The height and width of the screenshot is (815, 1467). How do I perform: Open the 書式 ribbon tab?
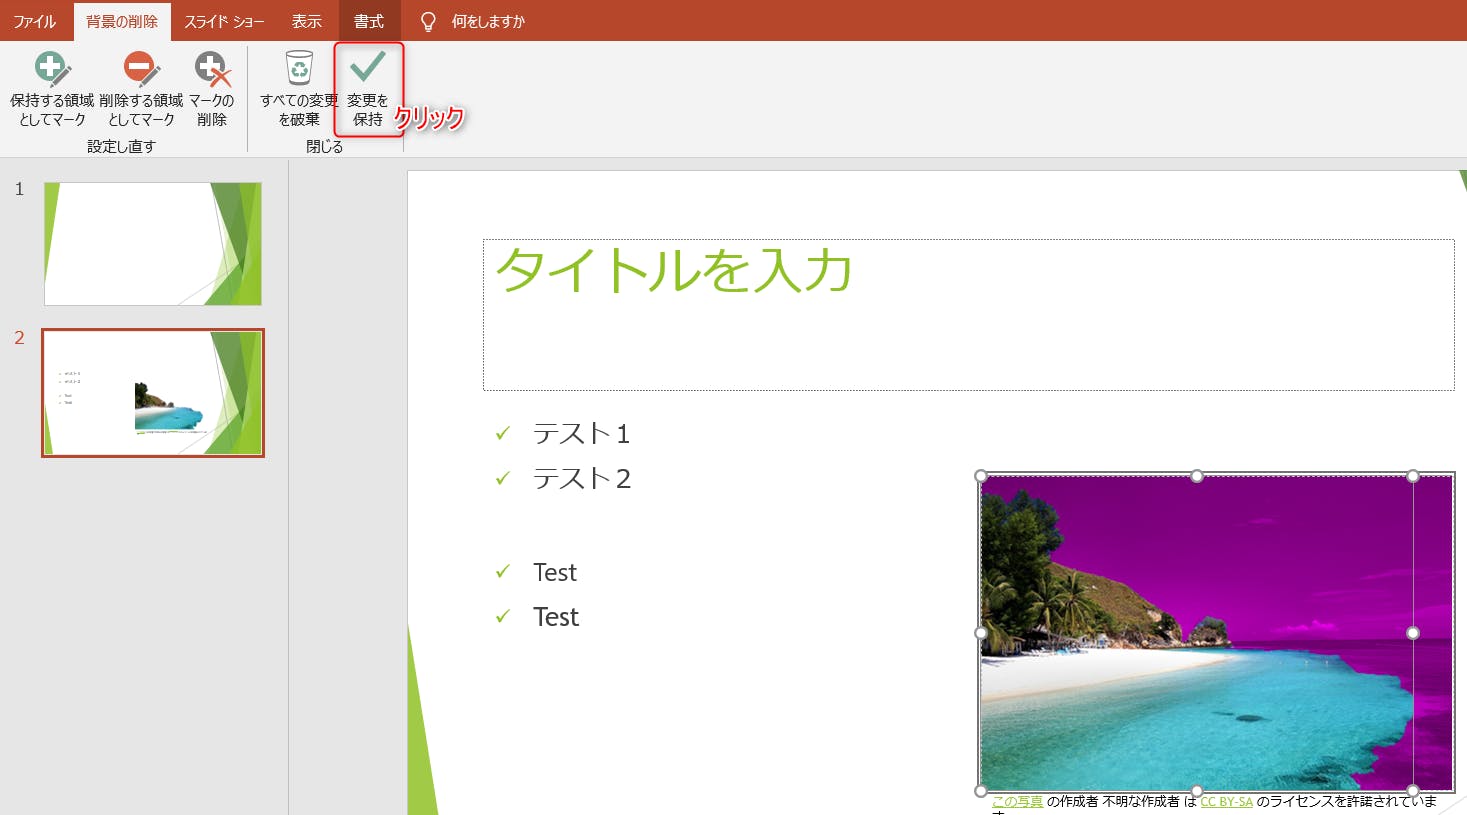click(369, 21)
